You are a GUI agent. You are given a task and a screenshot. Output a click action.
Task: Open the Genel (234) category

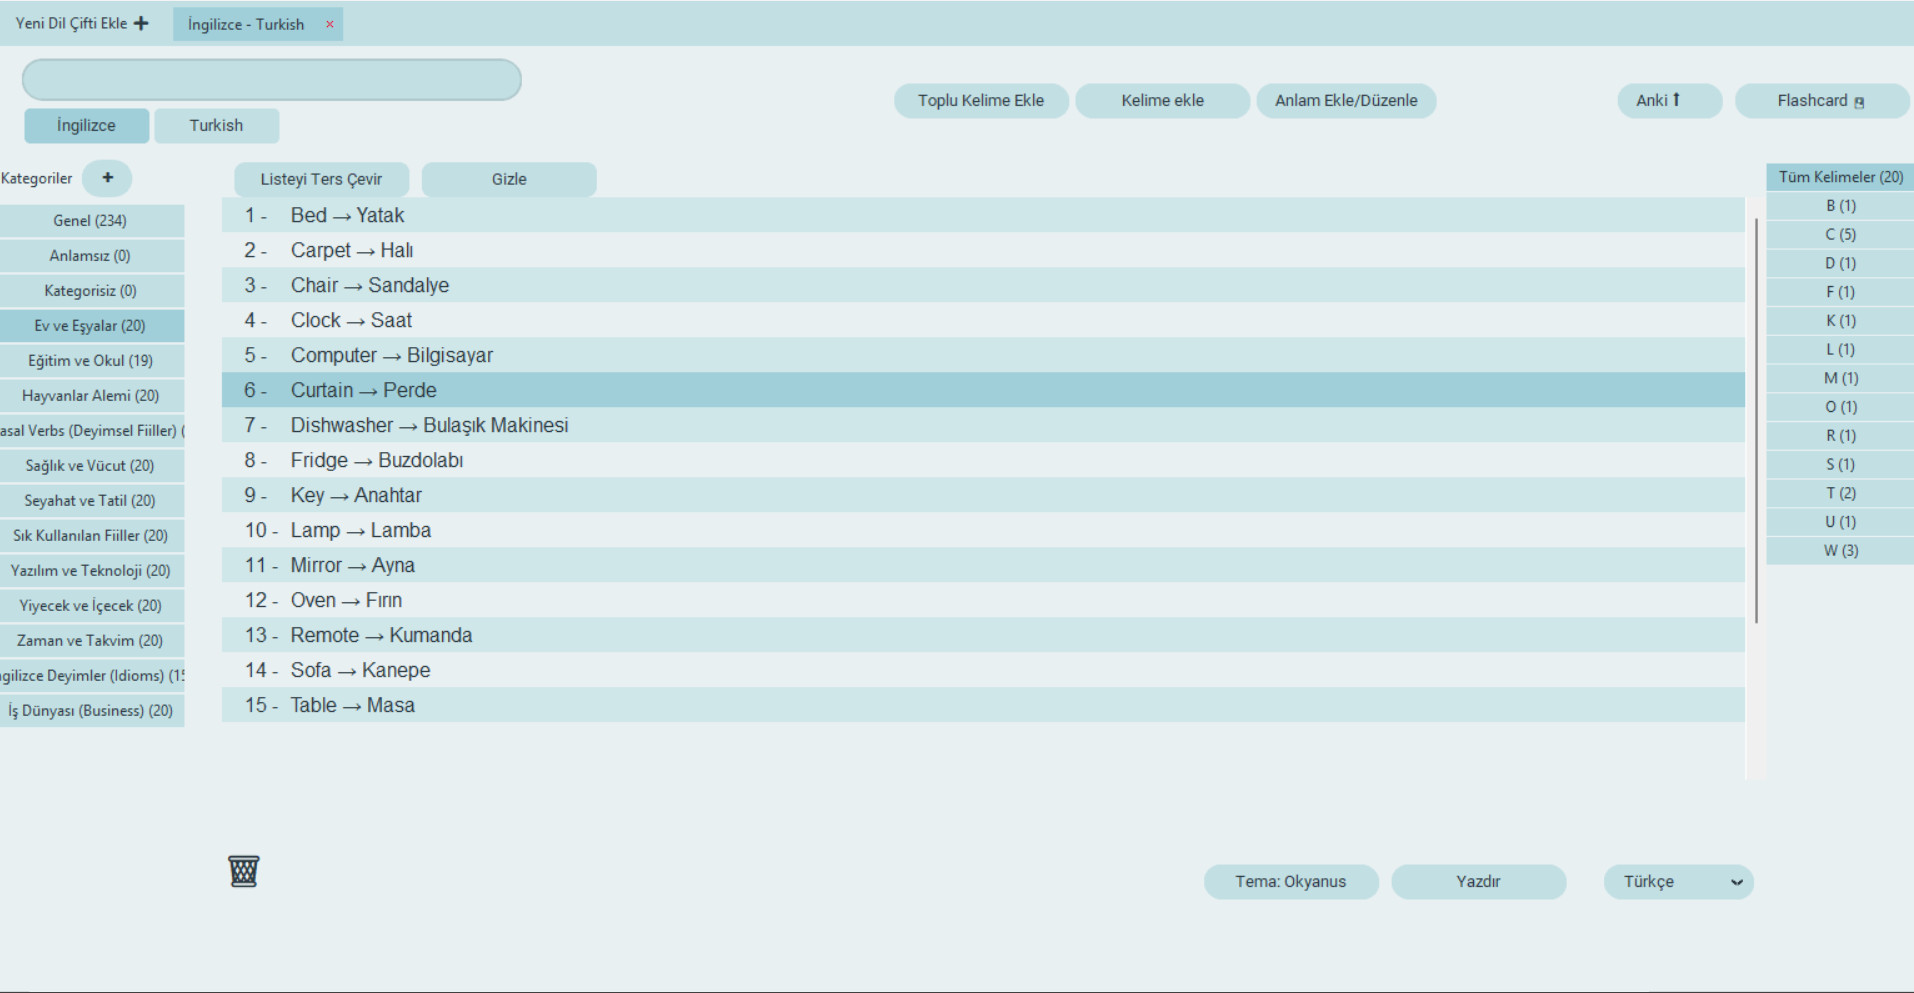click(x=91, y=220)
